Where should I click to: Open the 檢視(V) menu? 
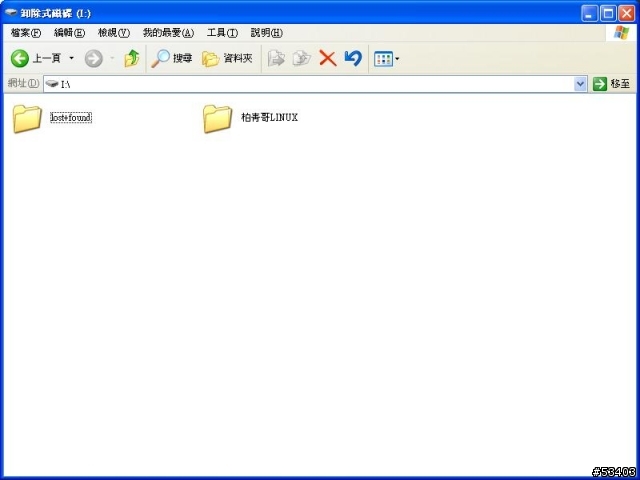click(114, 33)
